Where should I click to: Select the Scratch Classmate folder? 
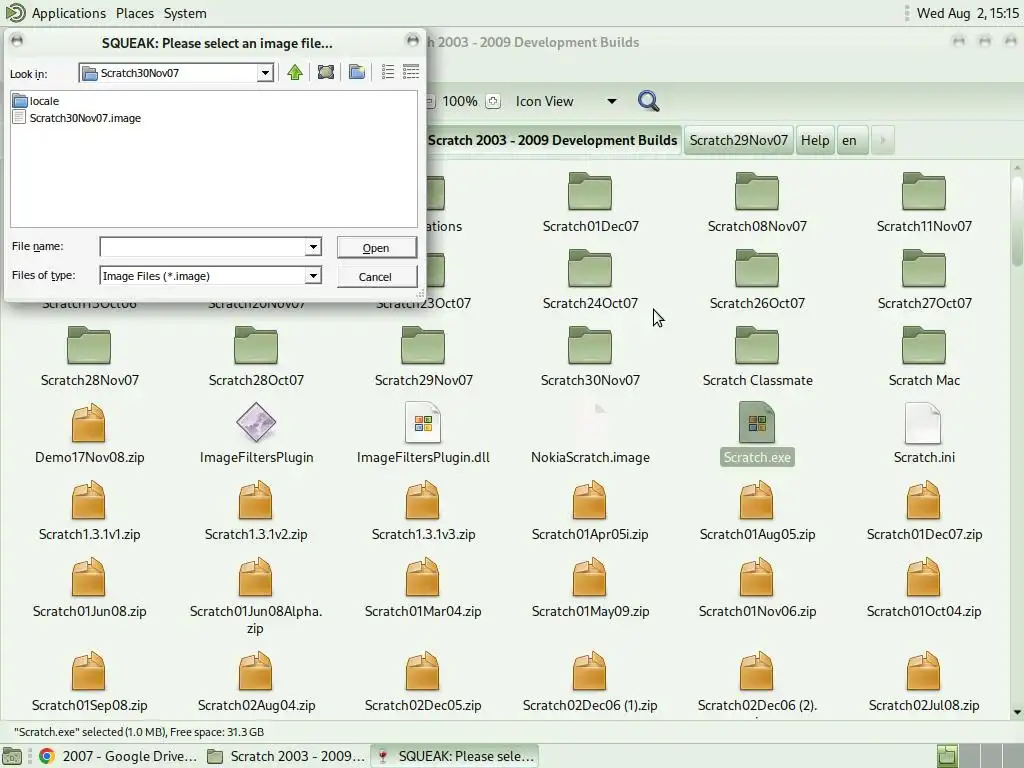757,357
